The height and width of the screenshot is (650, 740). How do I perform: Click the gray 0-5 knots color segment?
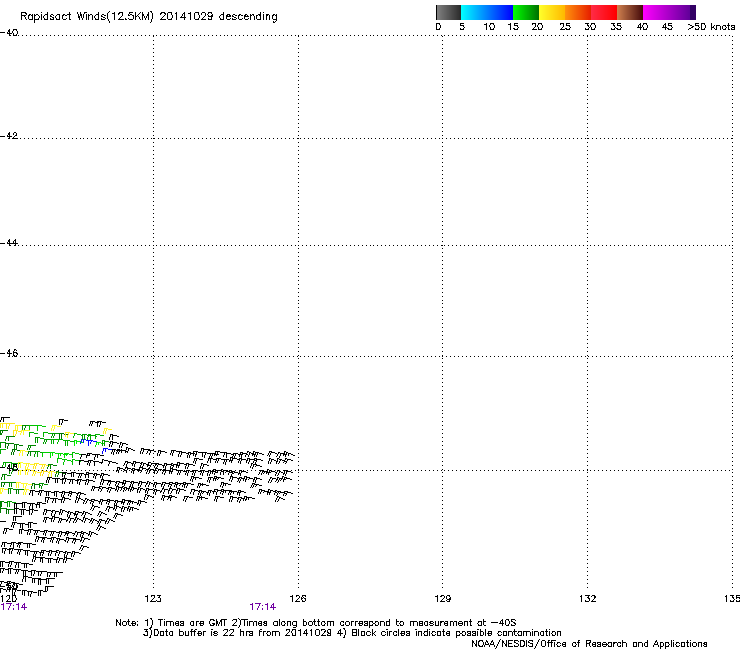pos(448,12)
